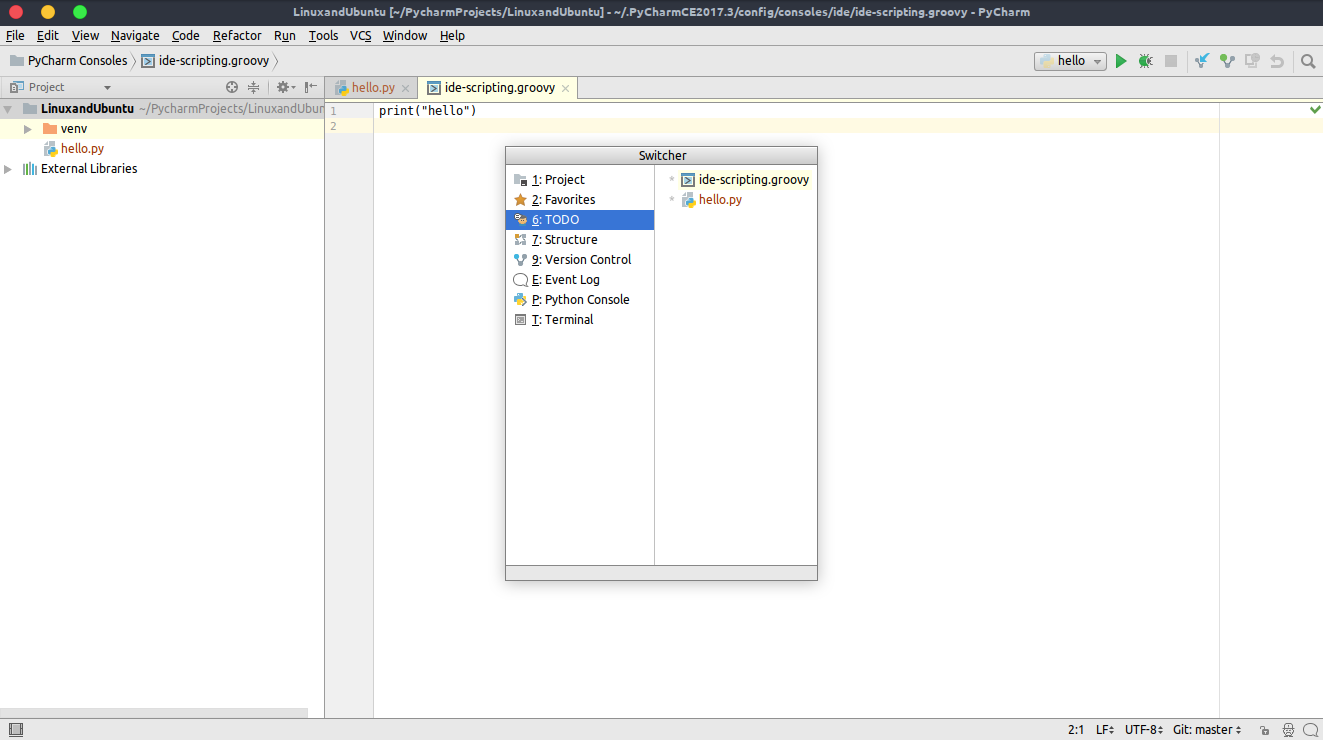
Task: Run the hello configuration
Action: point(1121,61)
